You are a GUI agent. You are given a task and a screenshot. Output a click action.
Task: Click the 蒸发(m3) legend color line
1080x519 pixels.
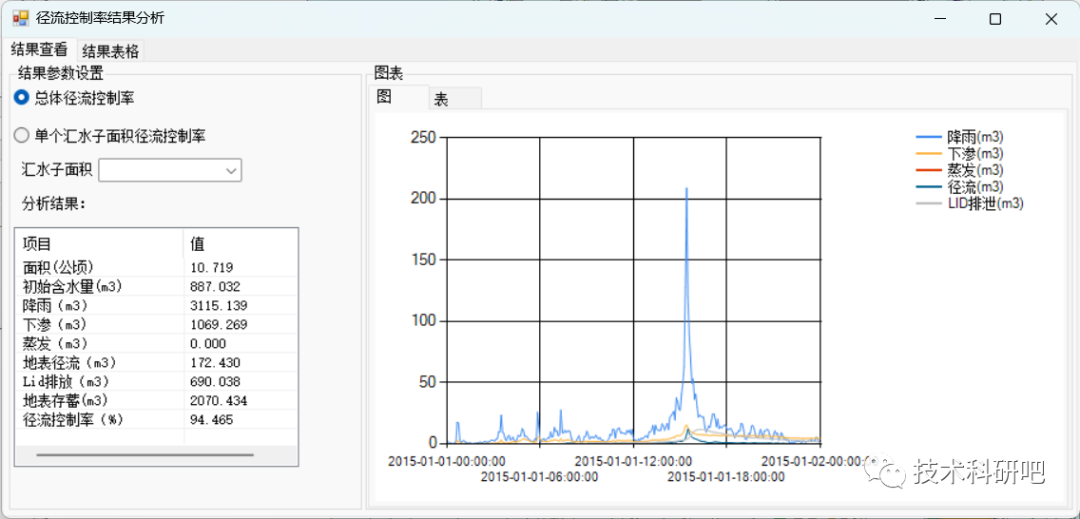928,170
